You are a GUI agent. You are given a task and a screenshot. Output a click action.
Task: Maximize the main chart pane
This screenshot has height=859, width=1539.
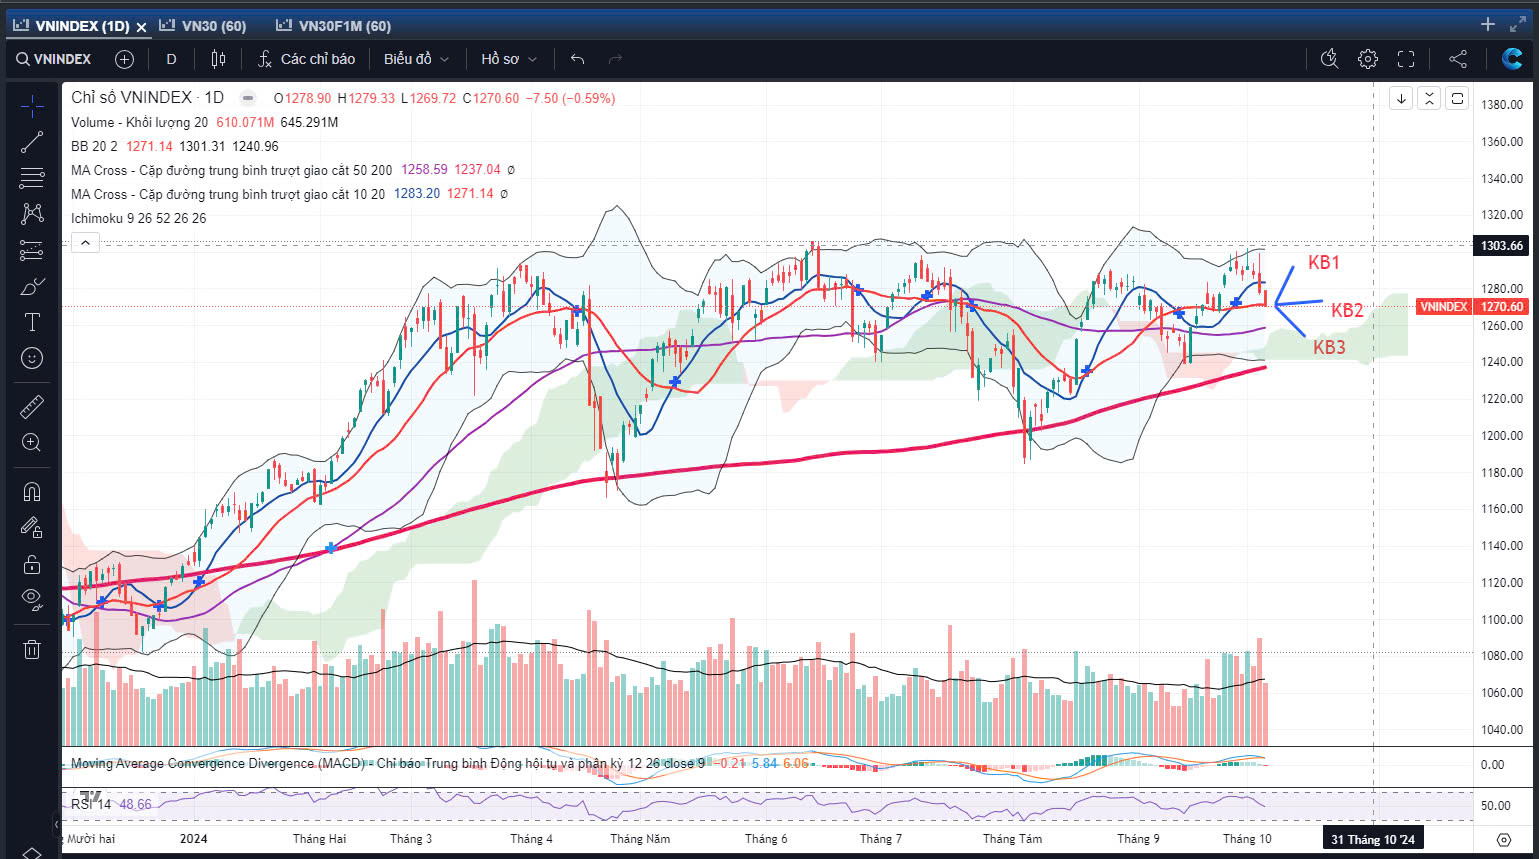pyautogui.click(x=1457, y=98)
